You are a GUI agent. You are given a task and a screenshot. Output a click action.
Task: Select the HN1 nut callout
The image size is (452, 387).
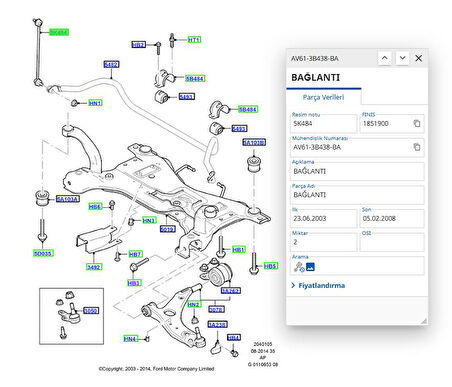tap(95, 103)
